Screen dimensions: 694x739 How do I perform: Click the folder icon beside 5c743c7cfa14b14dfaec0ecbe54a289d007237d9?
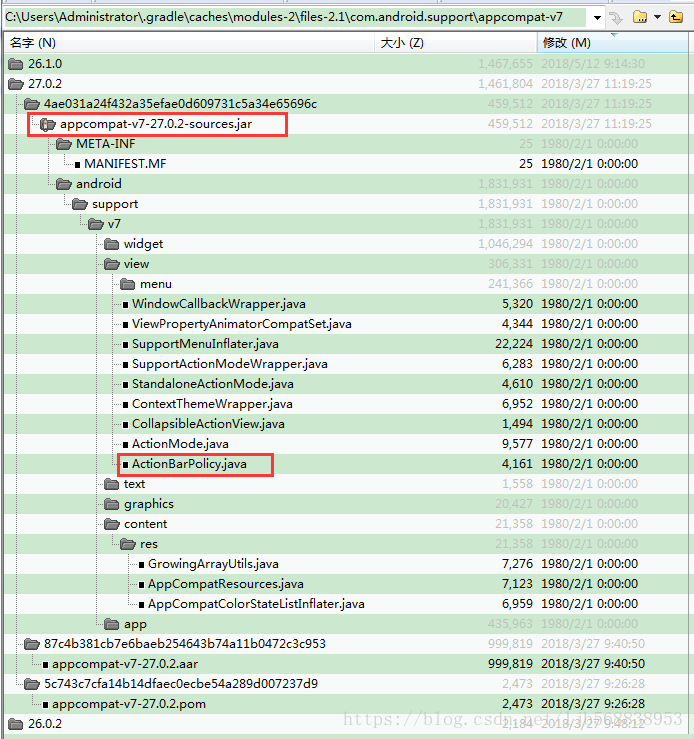32,684
